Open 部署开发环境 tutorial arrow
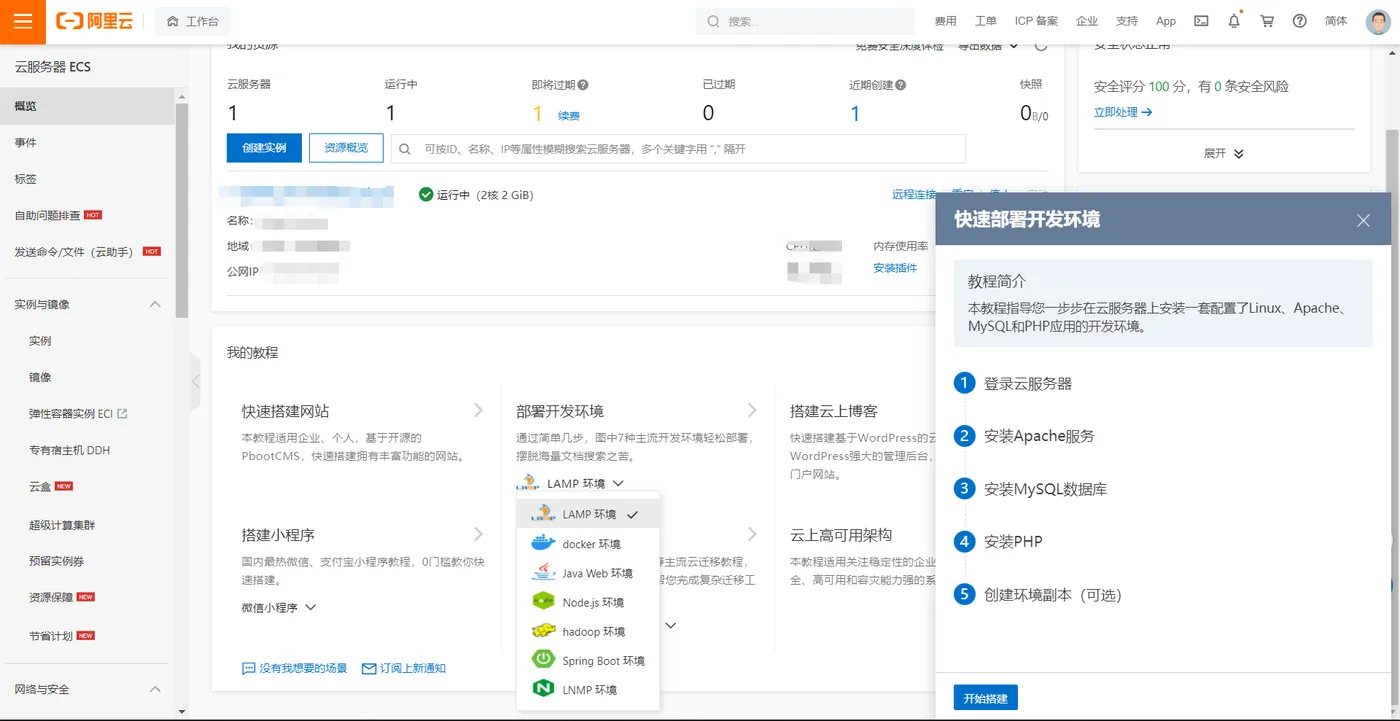The image size is (1400, 721). (752, 410)
